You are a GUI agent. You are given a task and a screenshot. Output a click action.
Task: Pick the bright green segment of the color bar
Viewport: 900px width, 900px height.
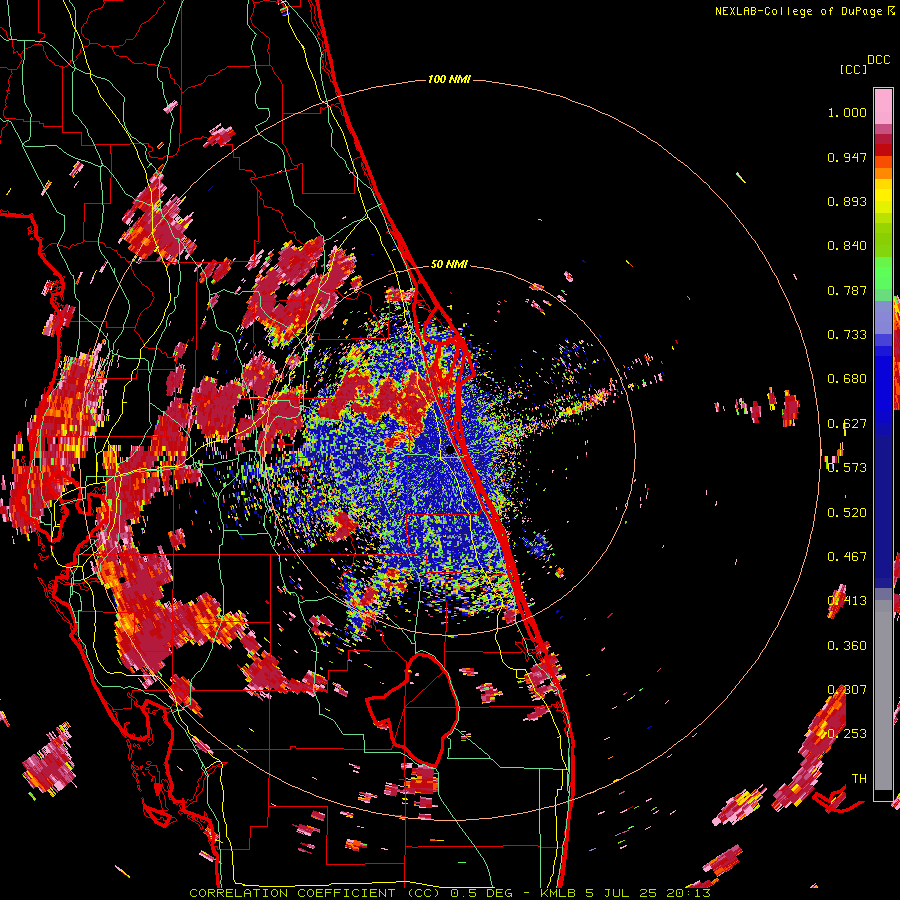click(883, 273)
